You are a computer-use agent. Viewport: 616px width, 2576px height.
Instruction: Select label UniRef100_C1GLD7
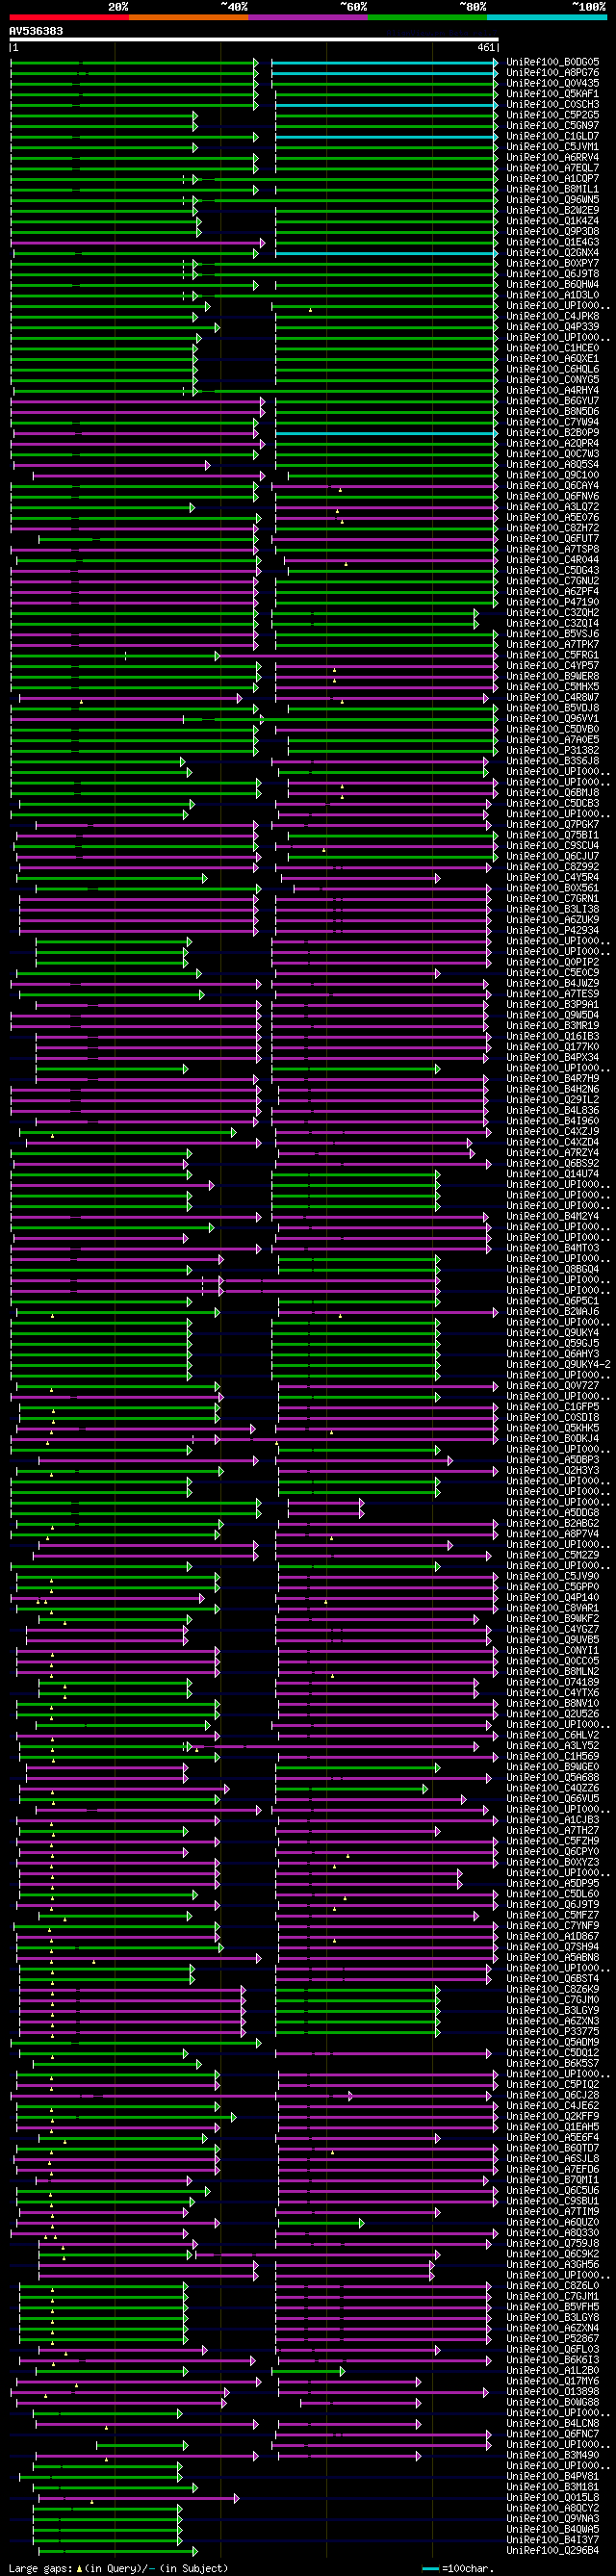[x=553, y=136]
